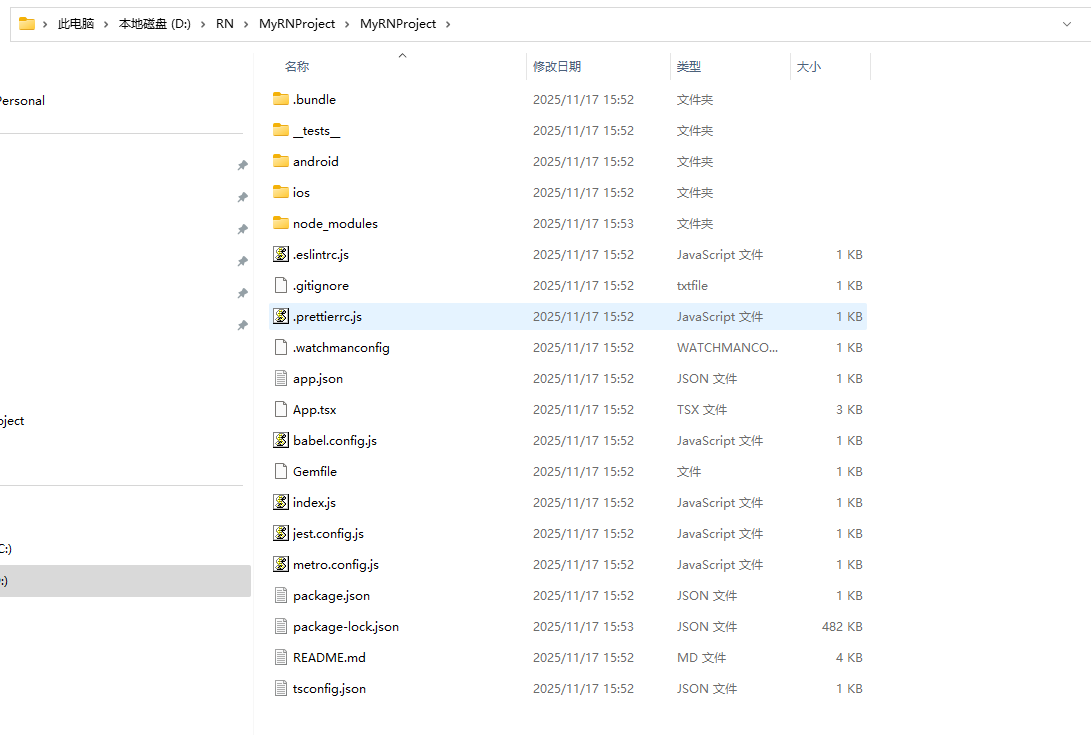Click the WATCHMANCO... type cell
The width and height of the screenshot is (1091, 735).
(x=727, y=347)
